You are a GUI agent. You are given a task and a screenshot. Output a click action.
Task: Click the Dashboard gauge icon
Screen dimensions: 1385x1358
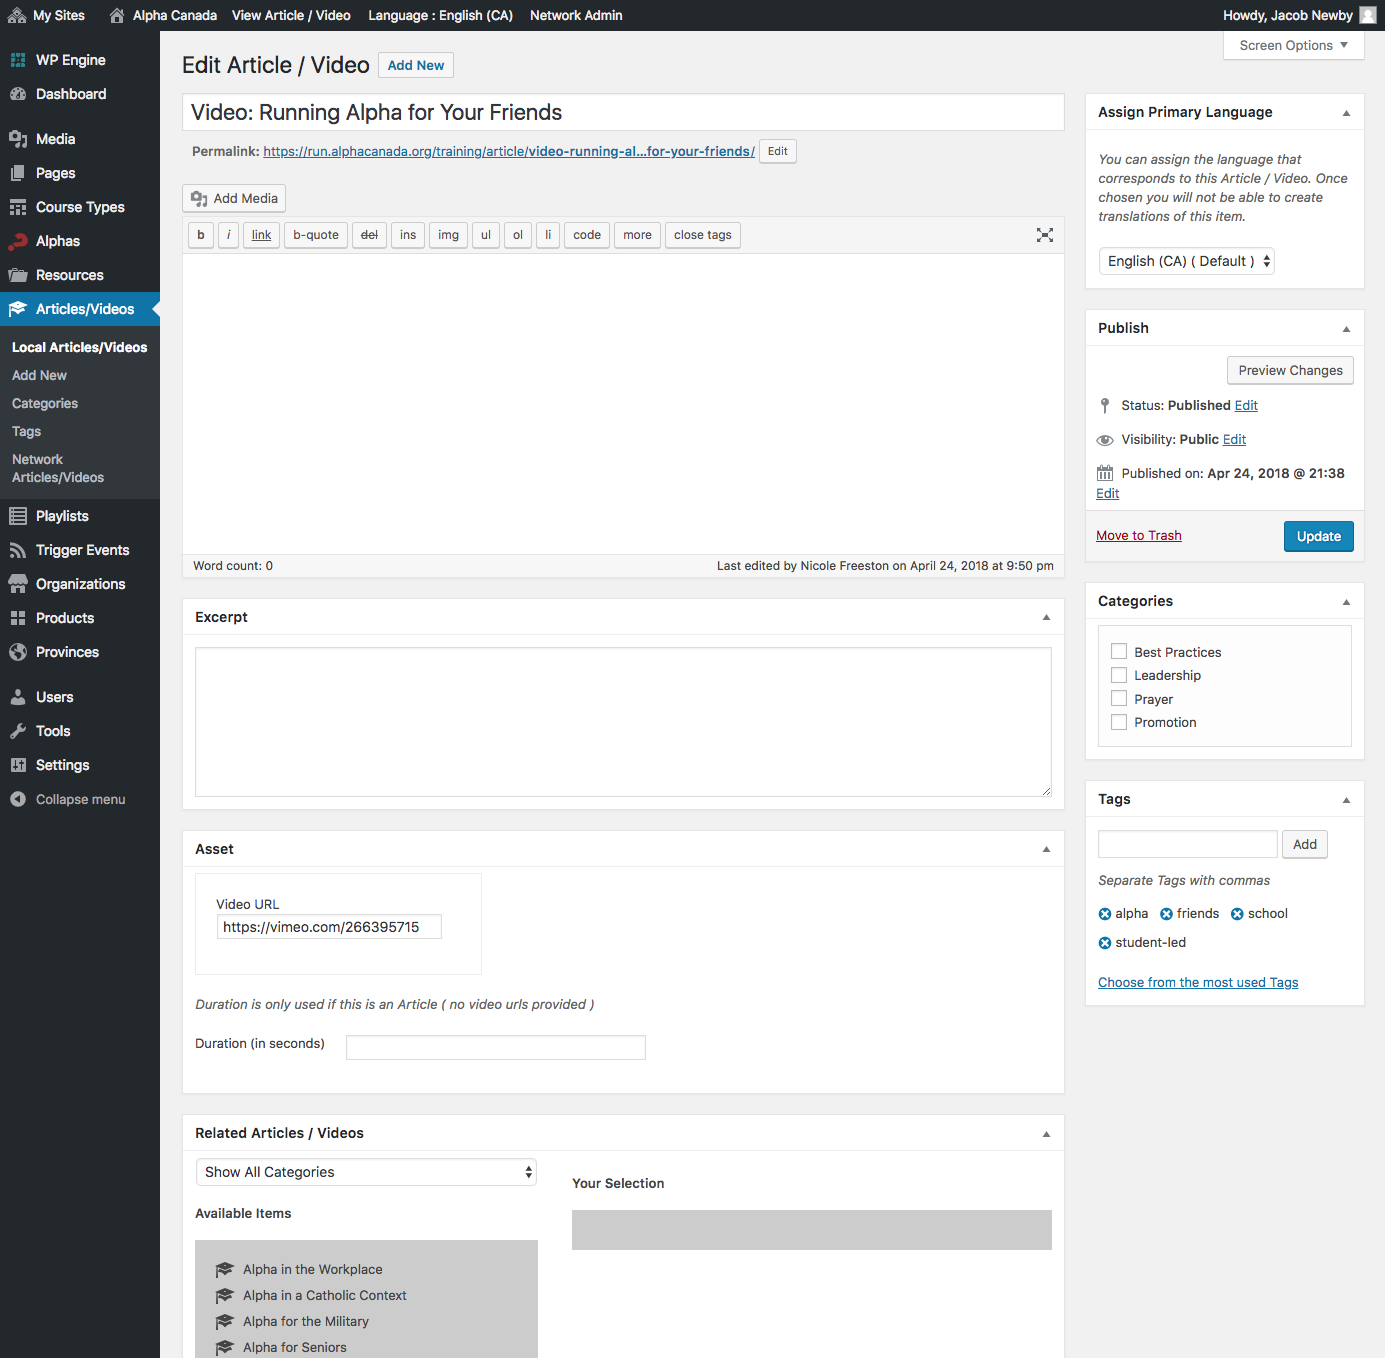(18, 94)
